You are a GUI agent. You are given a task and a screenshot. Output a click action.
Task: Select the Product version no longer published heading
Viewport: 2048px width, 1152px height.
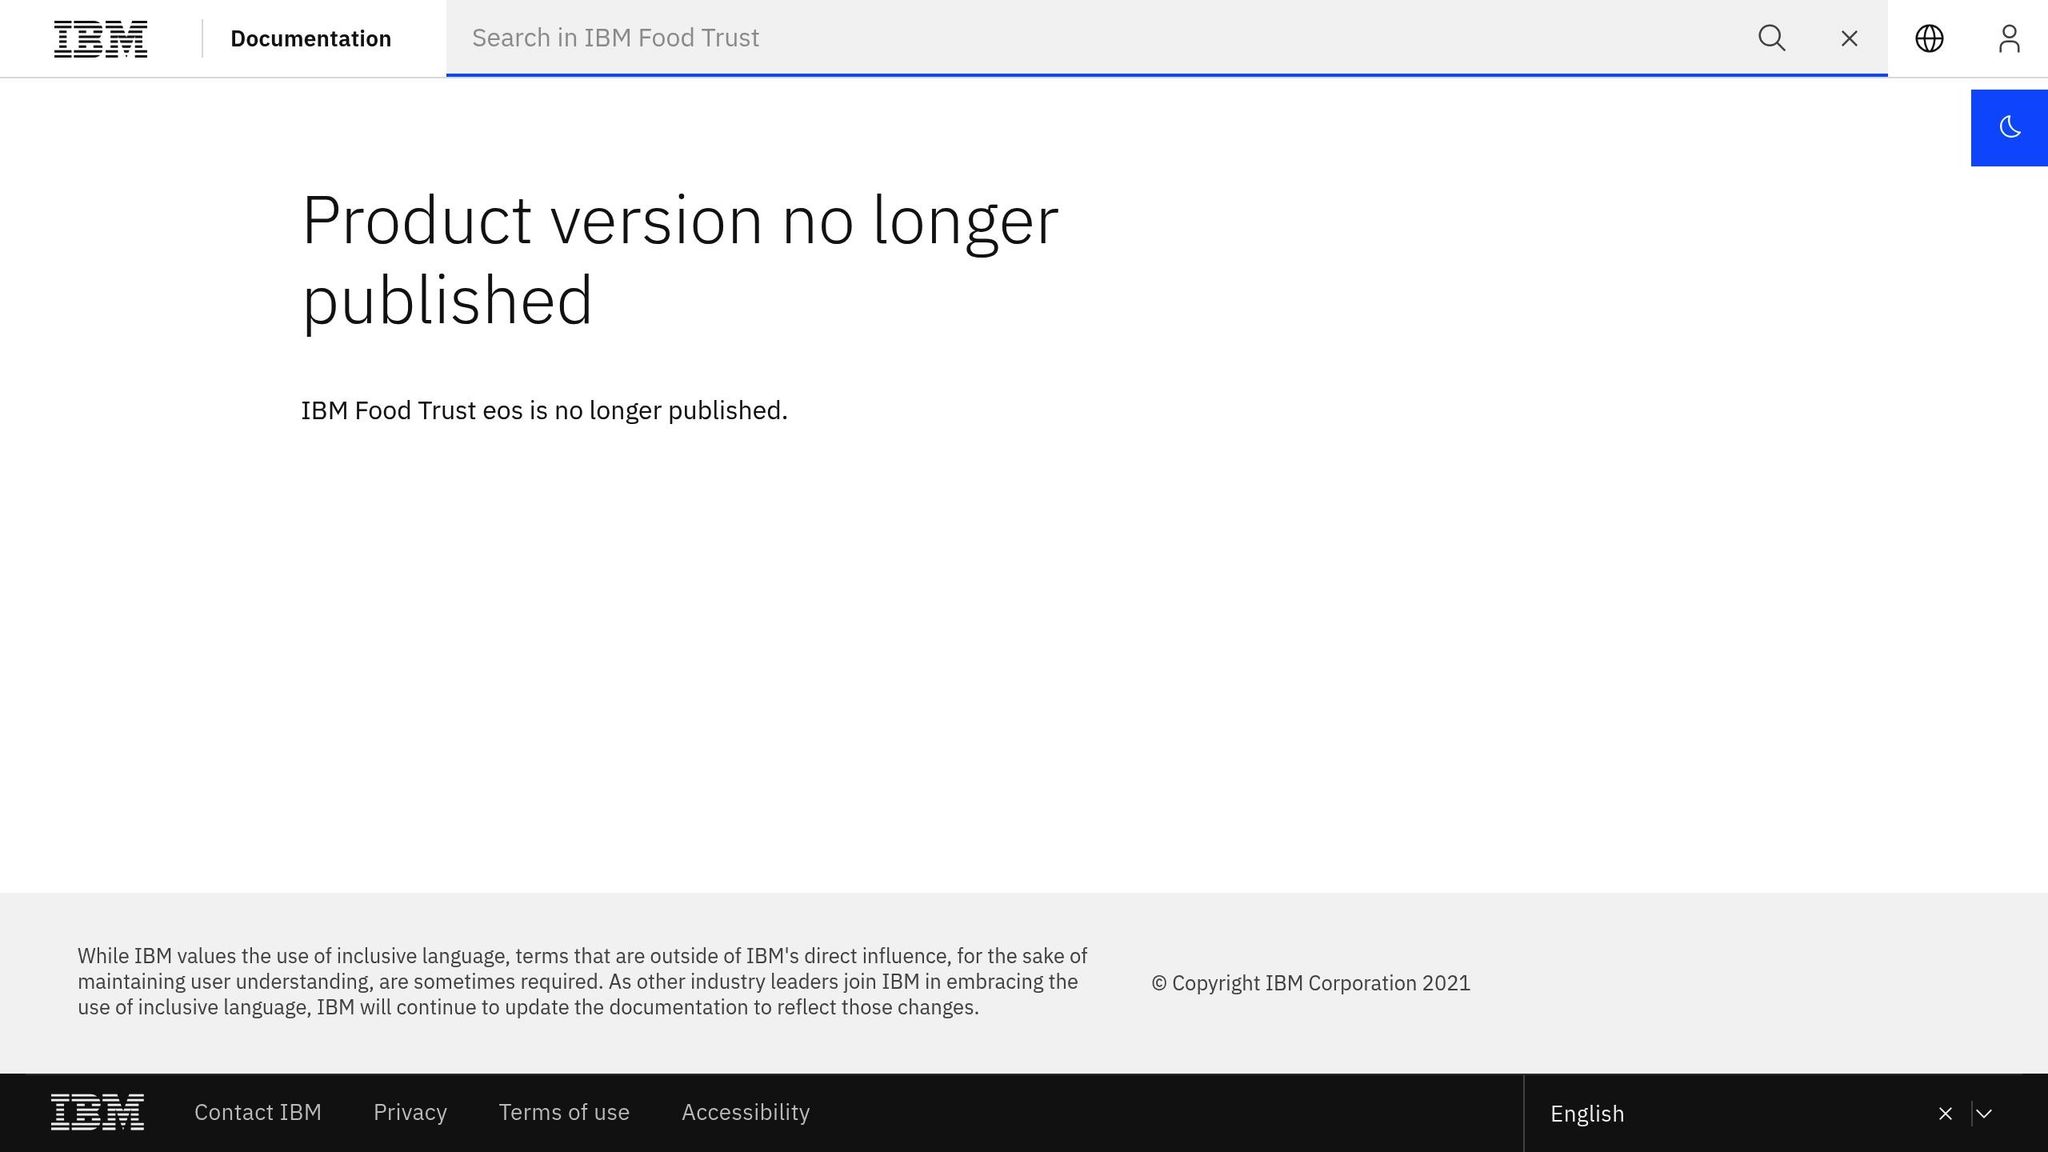pyautogui.click(x=680, y=260)
